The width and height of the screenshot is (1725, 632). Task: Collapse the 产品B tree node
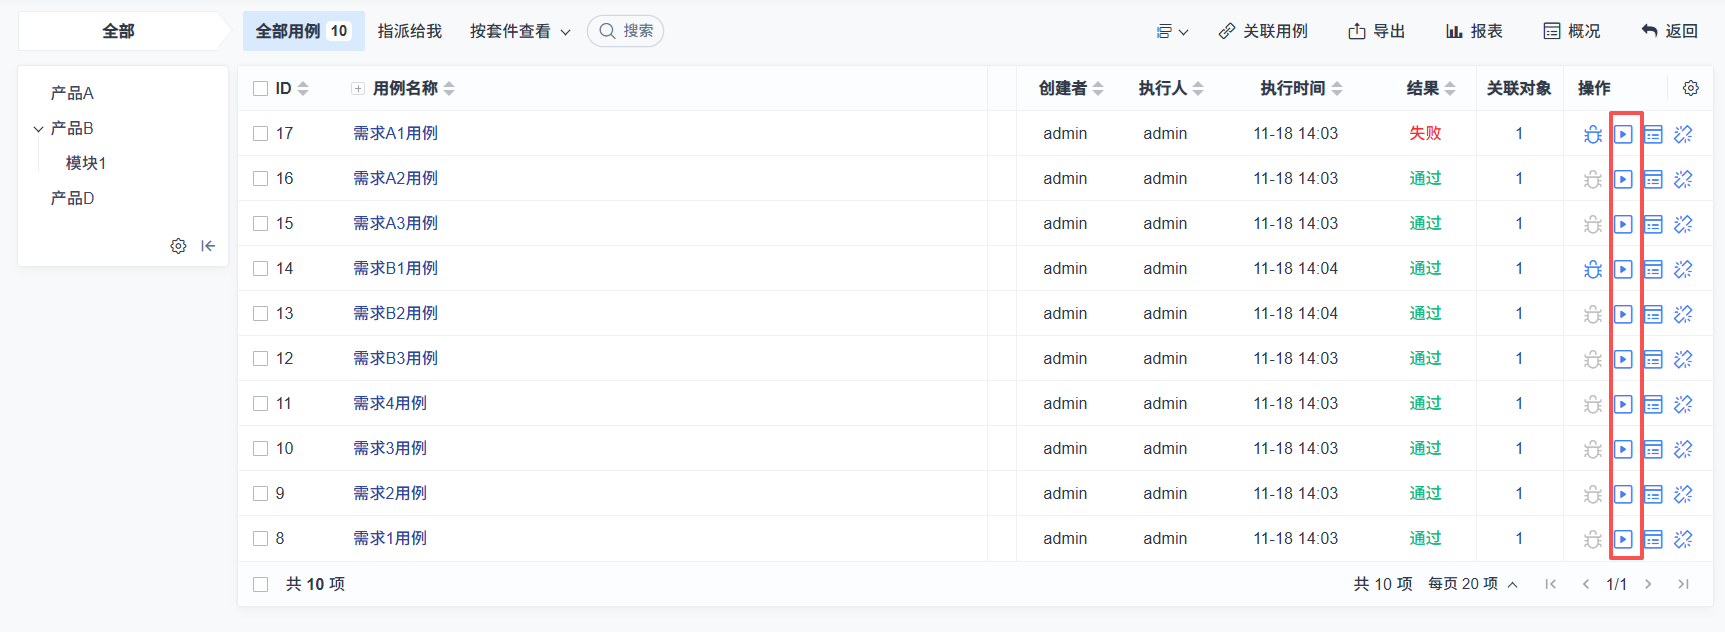pyautogui.click(x=38, y=129)
